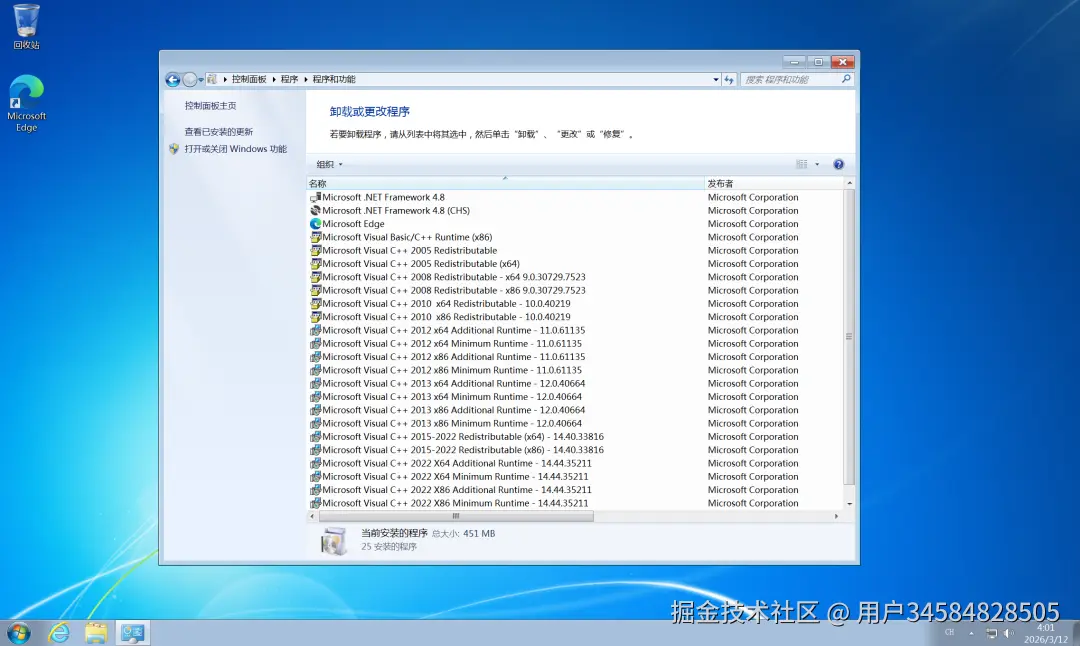
Task: Open the help question mark icon
Action: 838,164
